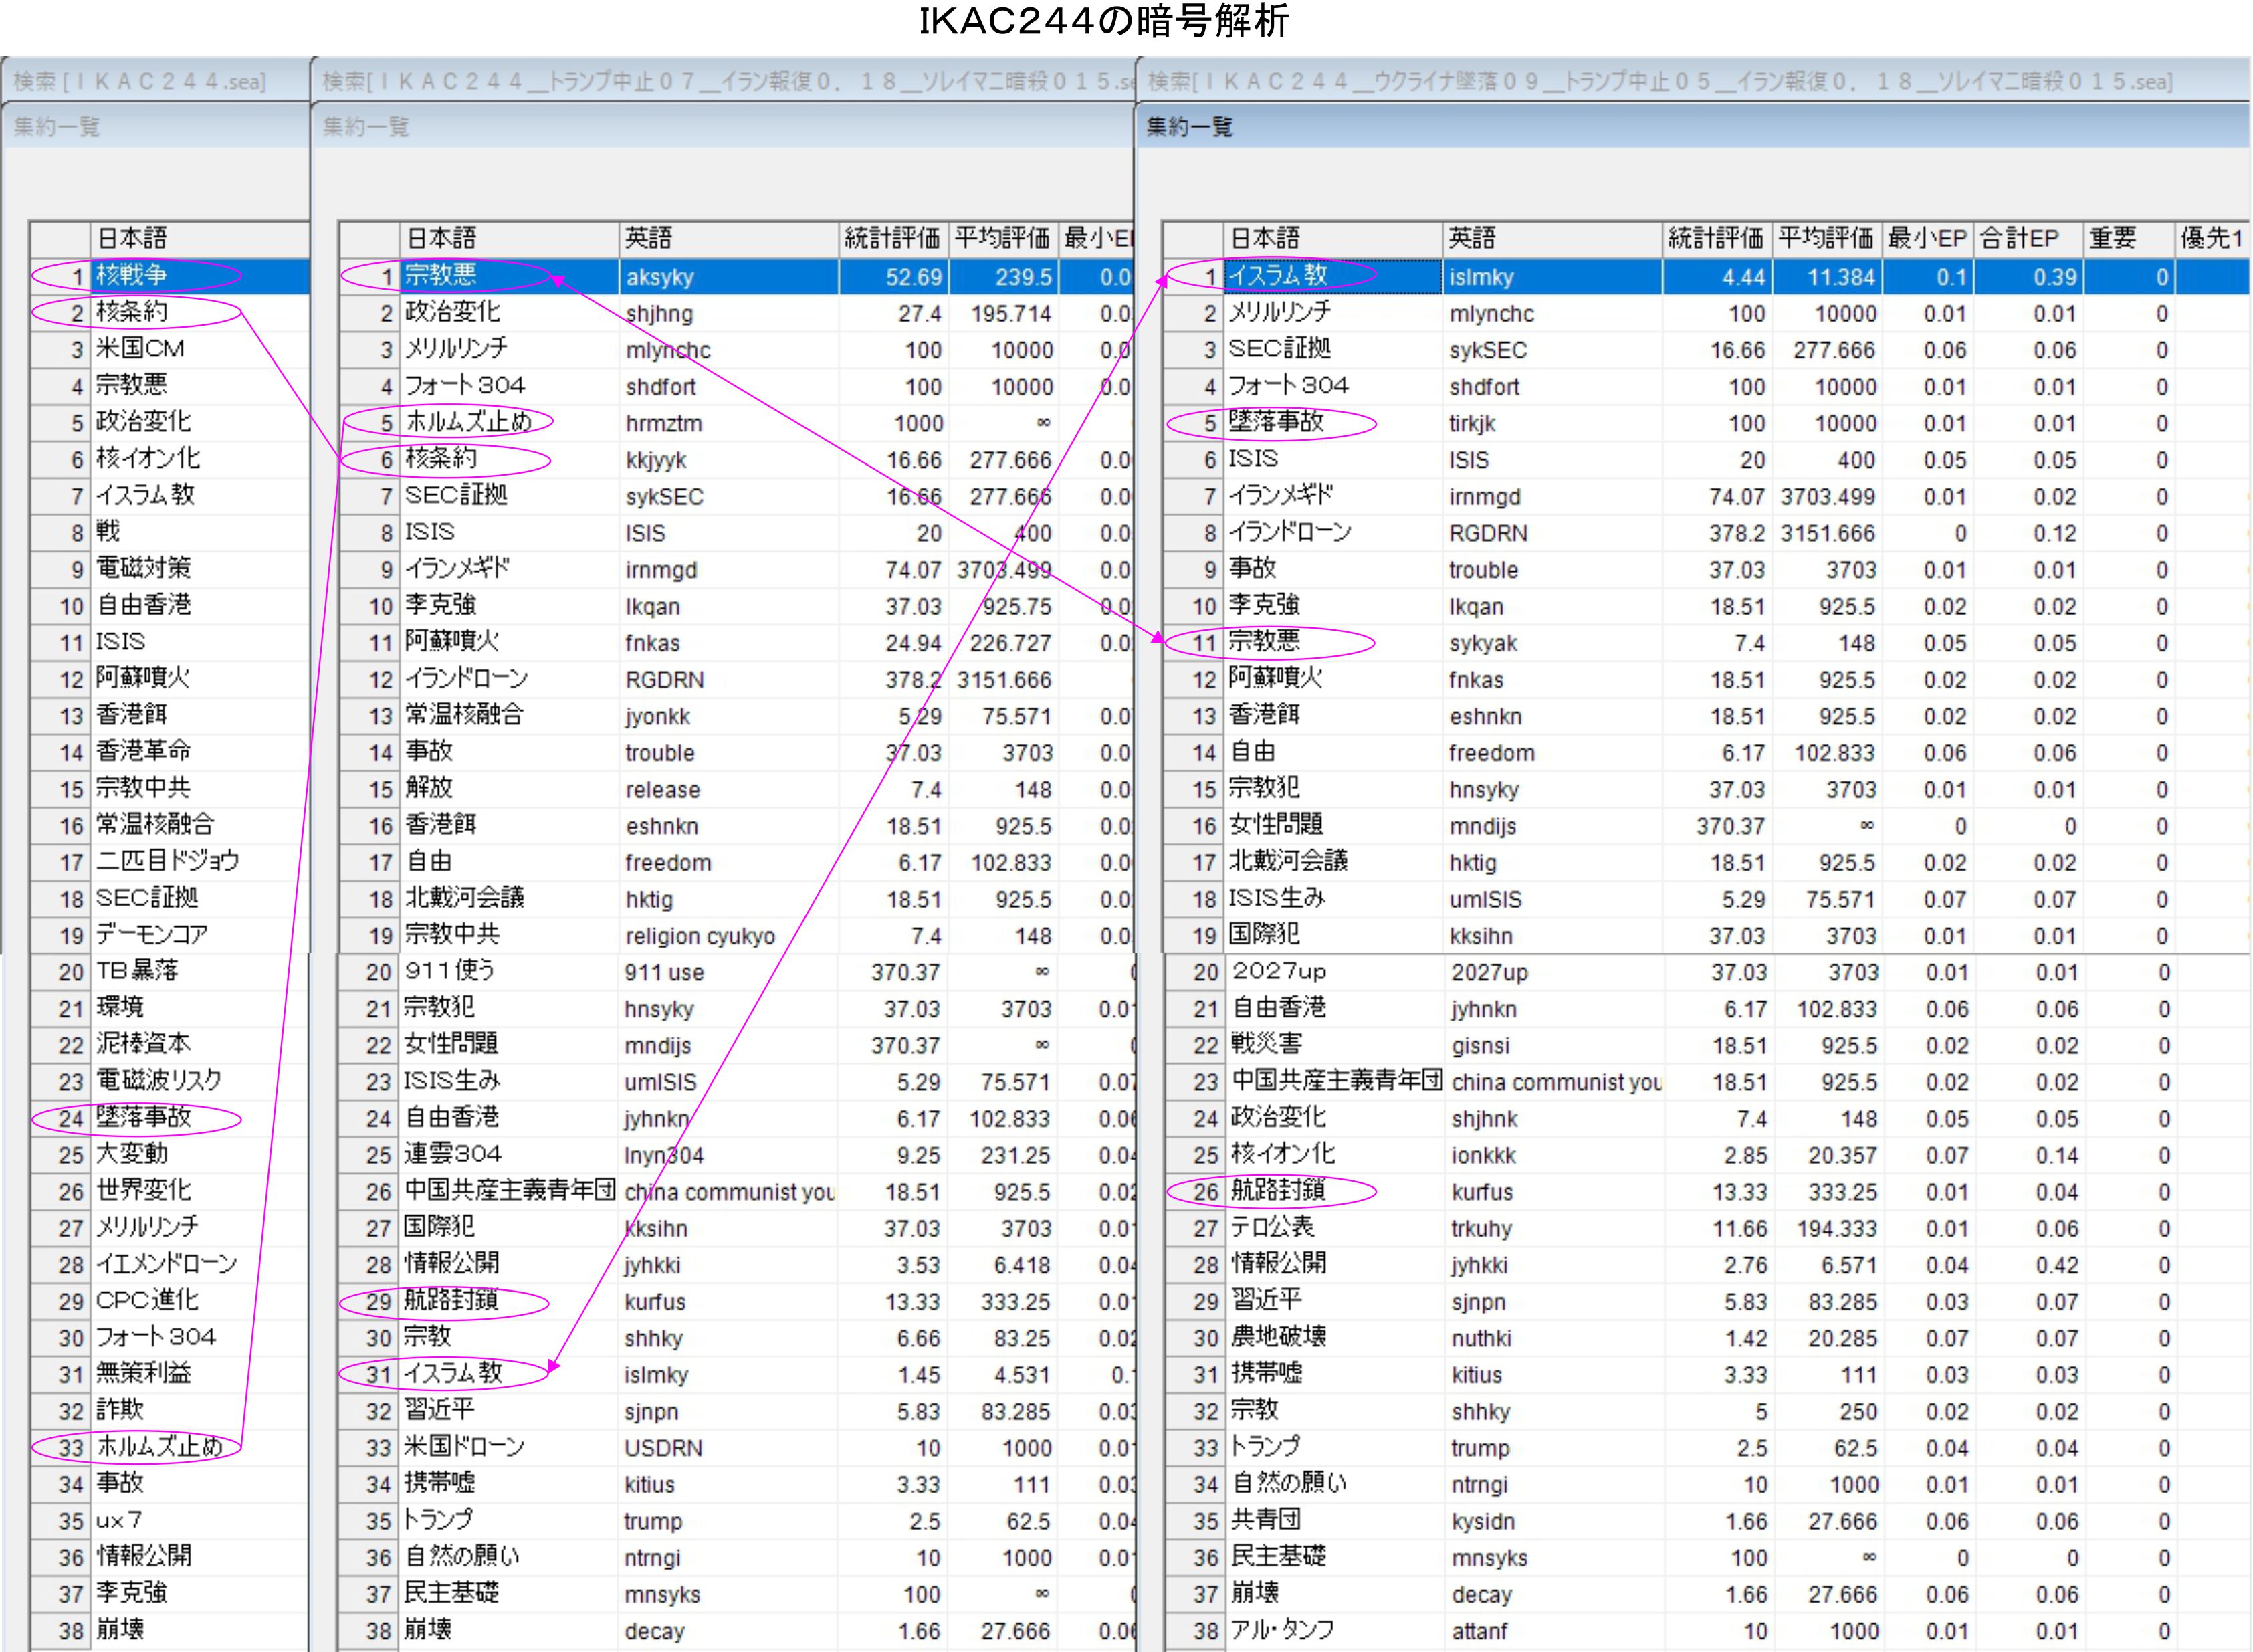This screenshot has height=1652, width=2253.
Task: Select 航路封鎖 row in middle table
Action: point(450,1301)
